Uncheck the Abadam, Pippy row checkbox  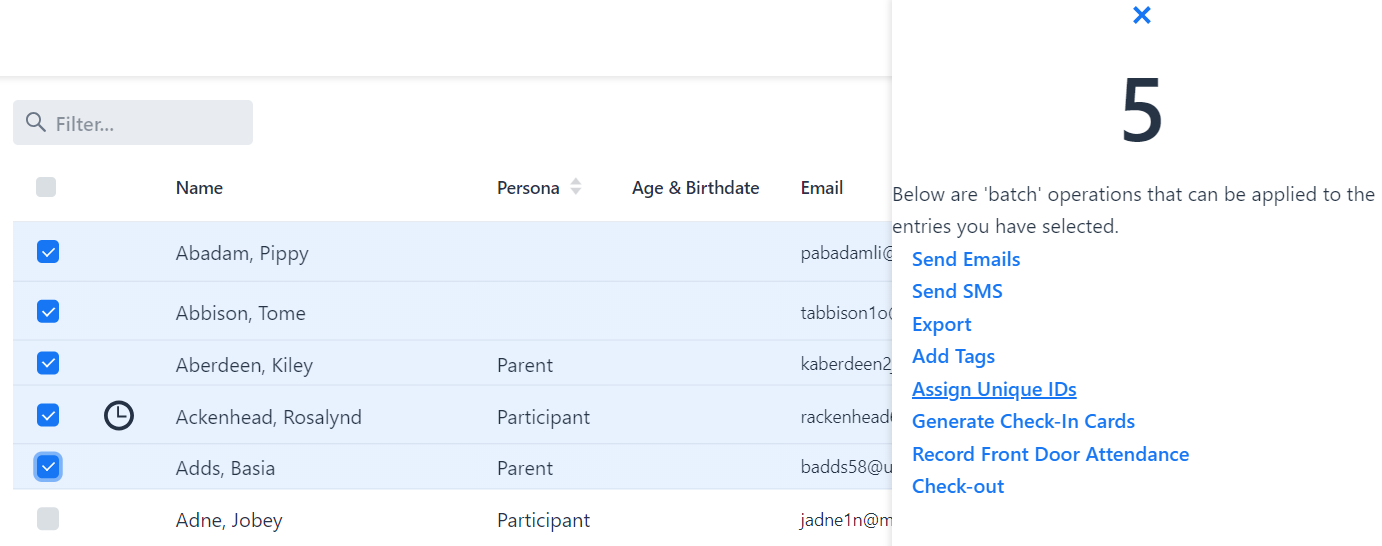tap(48, 252)
